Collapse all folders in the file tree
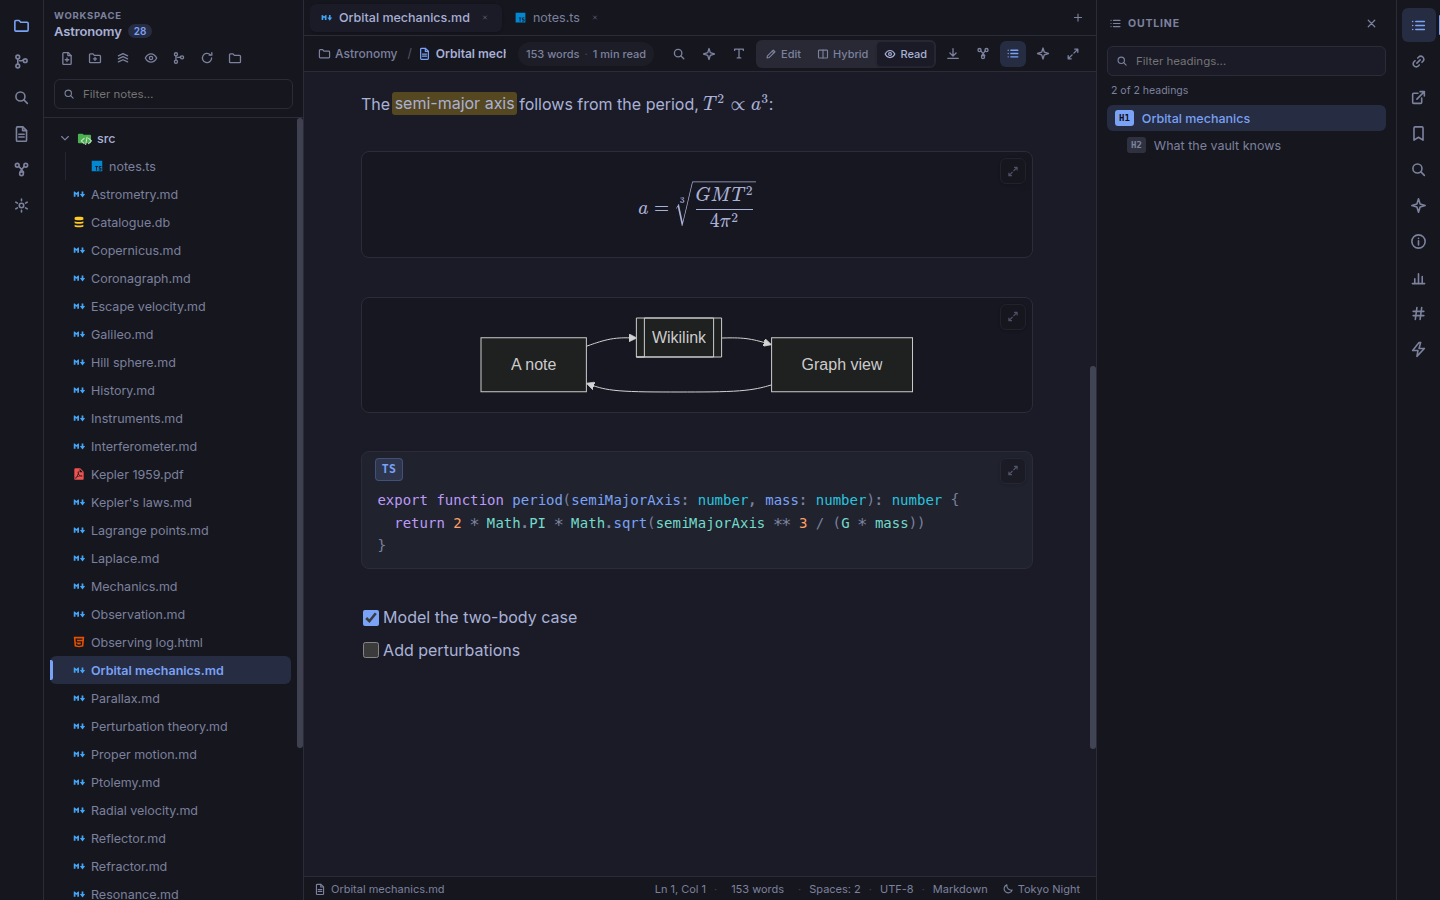1440x900 pixels. (123, 58)
